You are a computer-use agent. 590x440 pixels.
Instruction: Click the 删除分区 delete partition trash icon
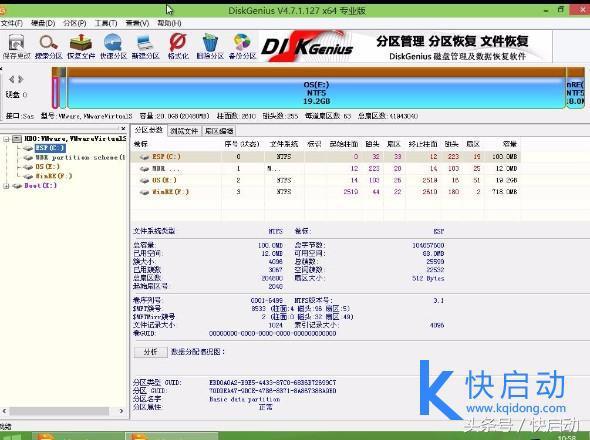tap(210, 46)
